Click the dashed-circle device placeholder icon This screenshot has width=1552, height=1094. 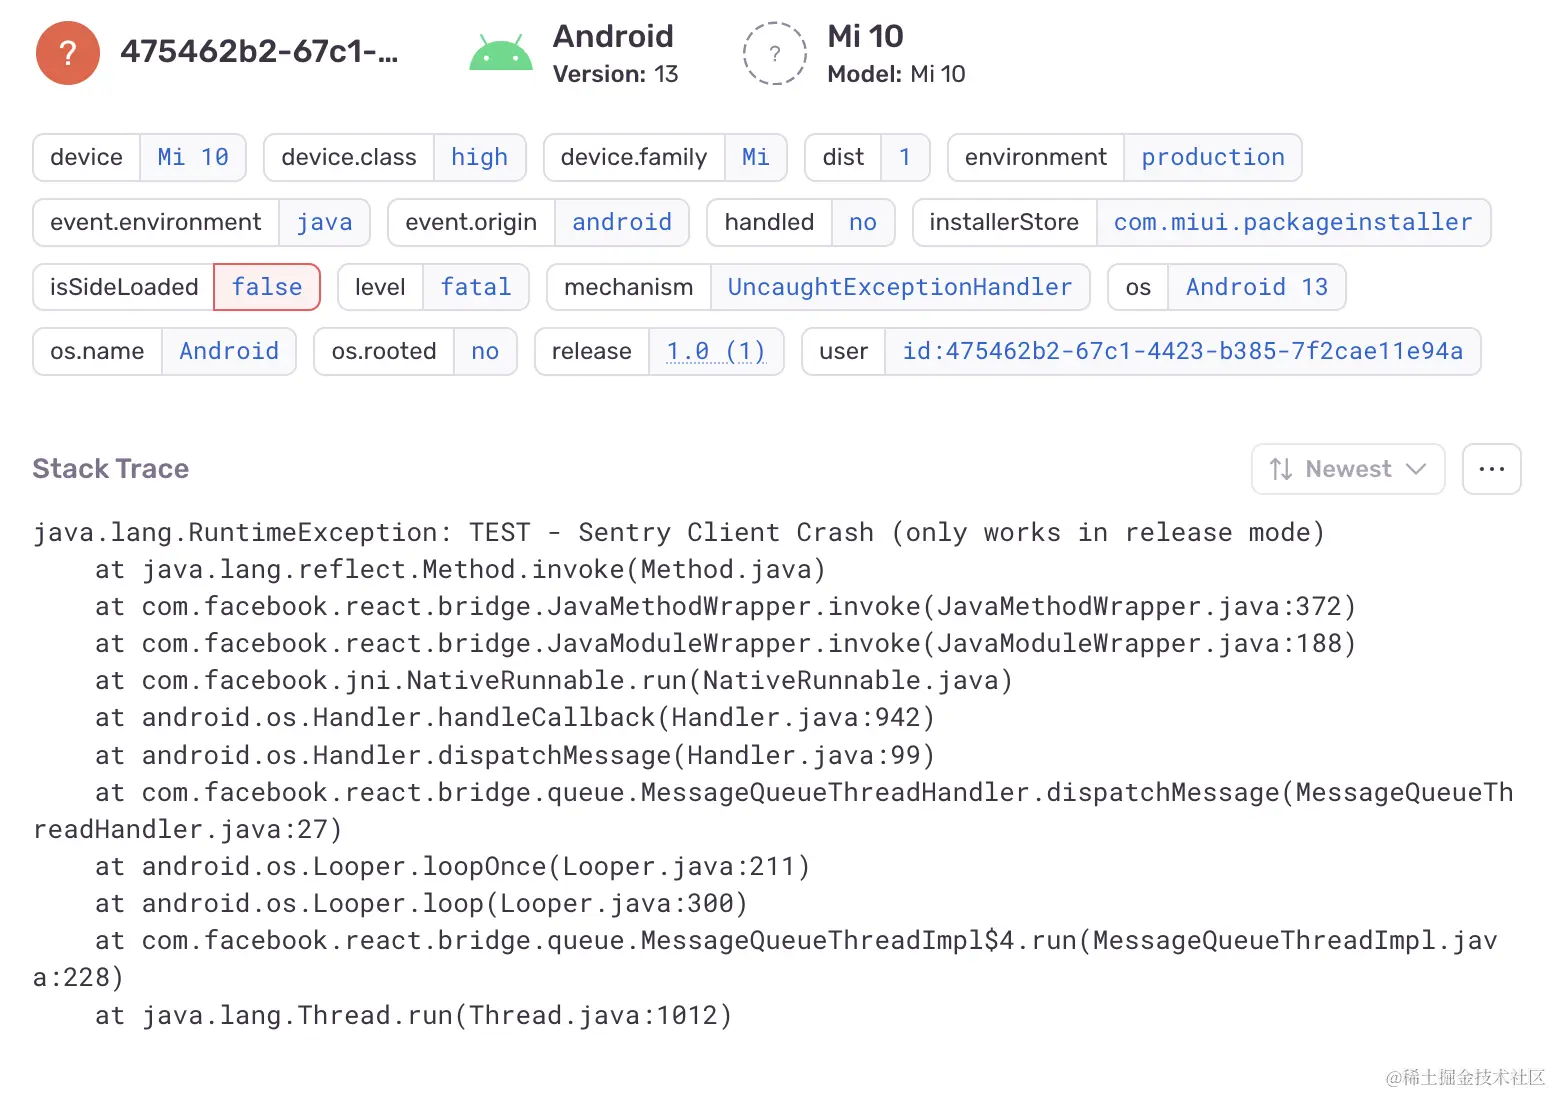coord(775,53)
